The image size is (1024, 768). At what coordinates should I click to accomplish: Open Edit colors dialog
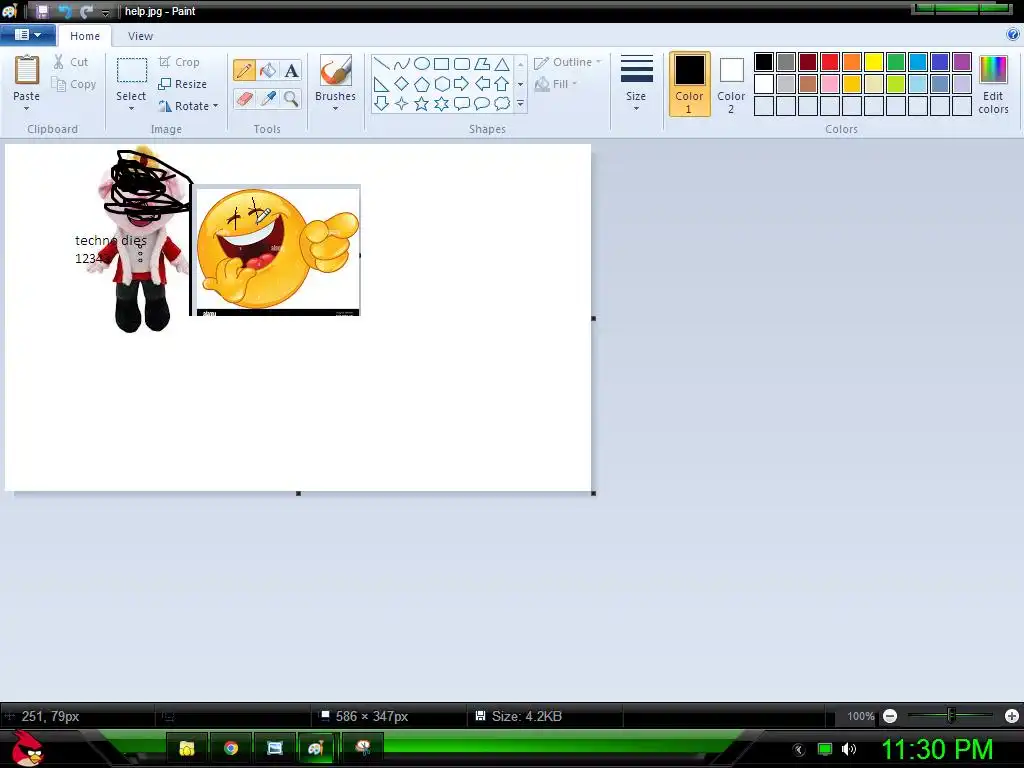[993, 84]
